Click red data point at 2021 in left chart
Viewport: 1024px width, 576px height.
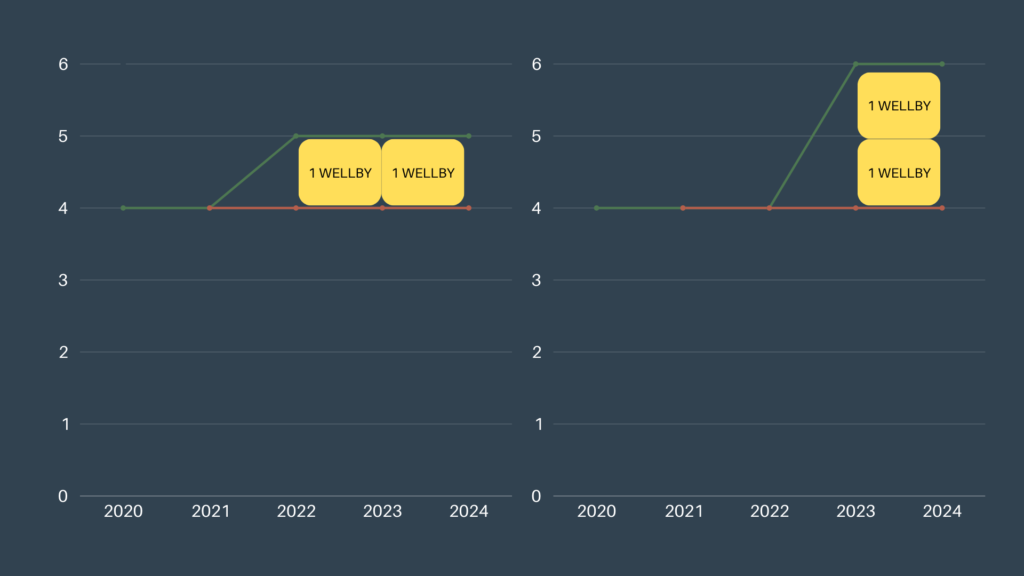coord(210,208)
